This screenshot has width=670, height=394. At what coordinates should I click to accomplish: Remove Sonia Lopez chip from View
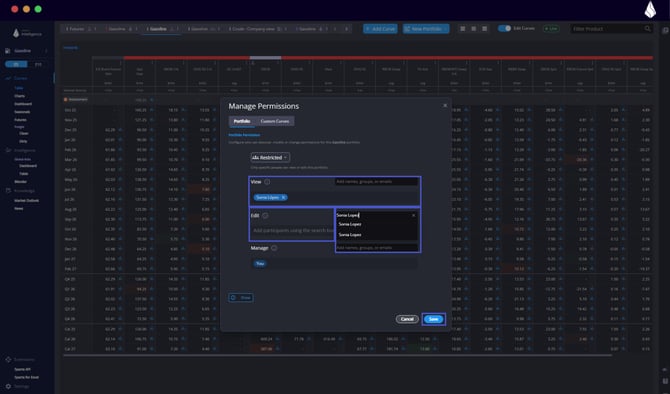pyautogui.click(x=283, y=197)
